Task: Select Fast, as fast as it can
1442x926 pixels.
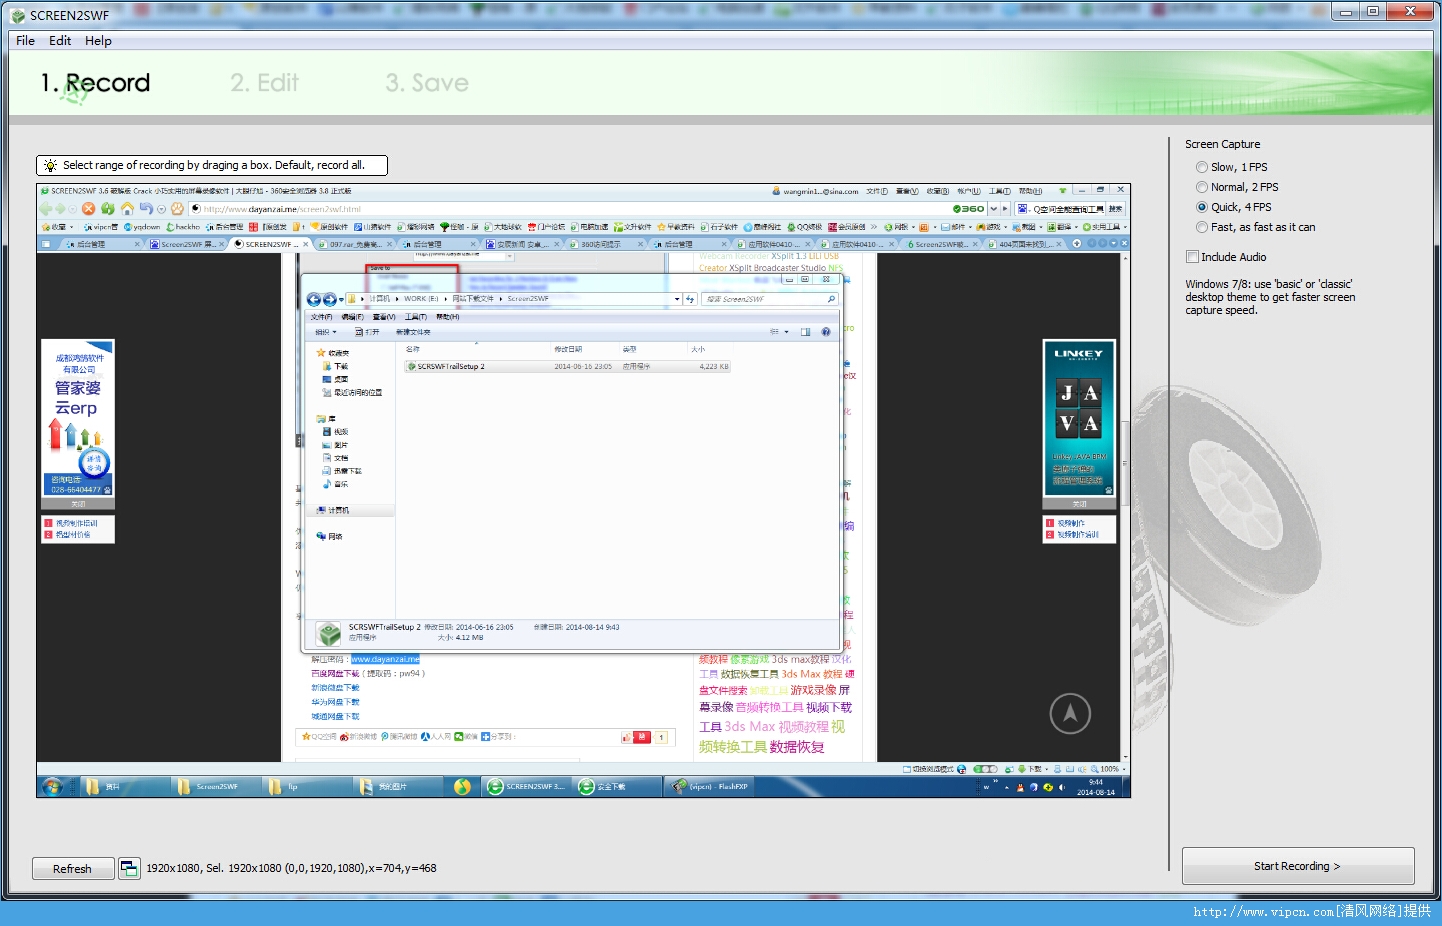Action: (1255, 227)
